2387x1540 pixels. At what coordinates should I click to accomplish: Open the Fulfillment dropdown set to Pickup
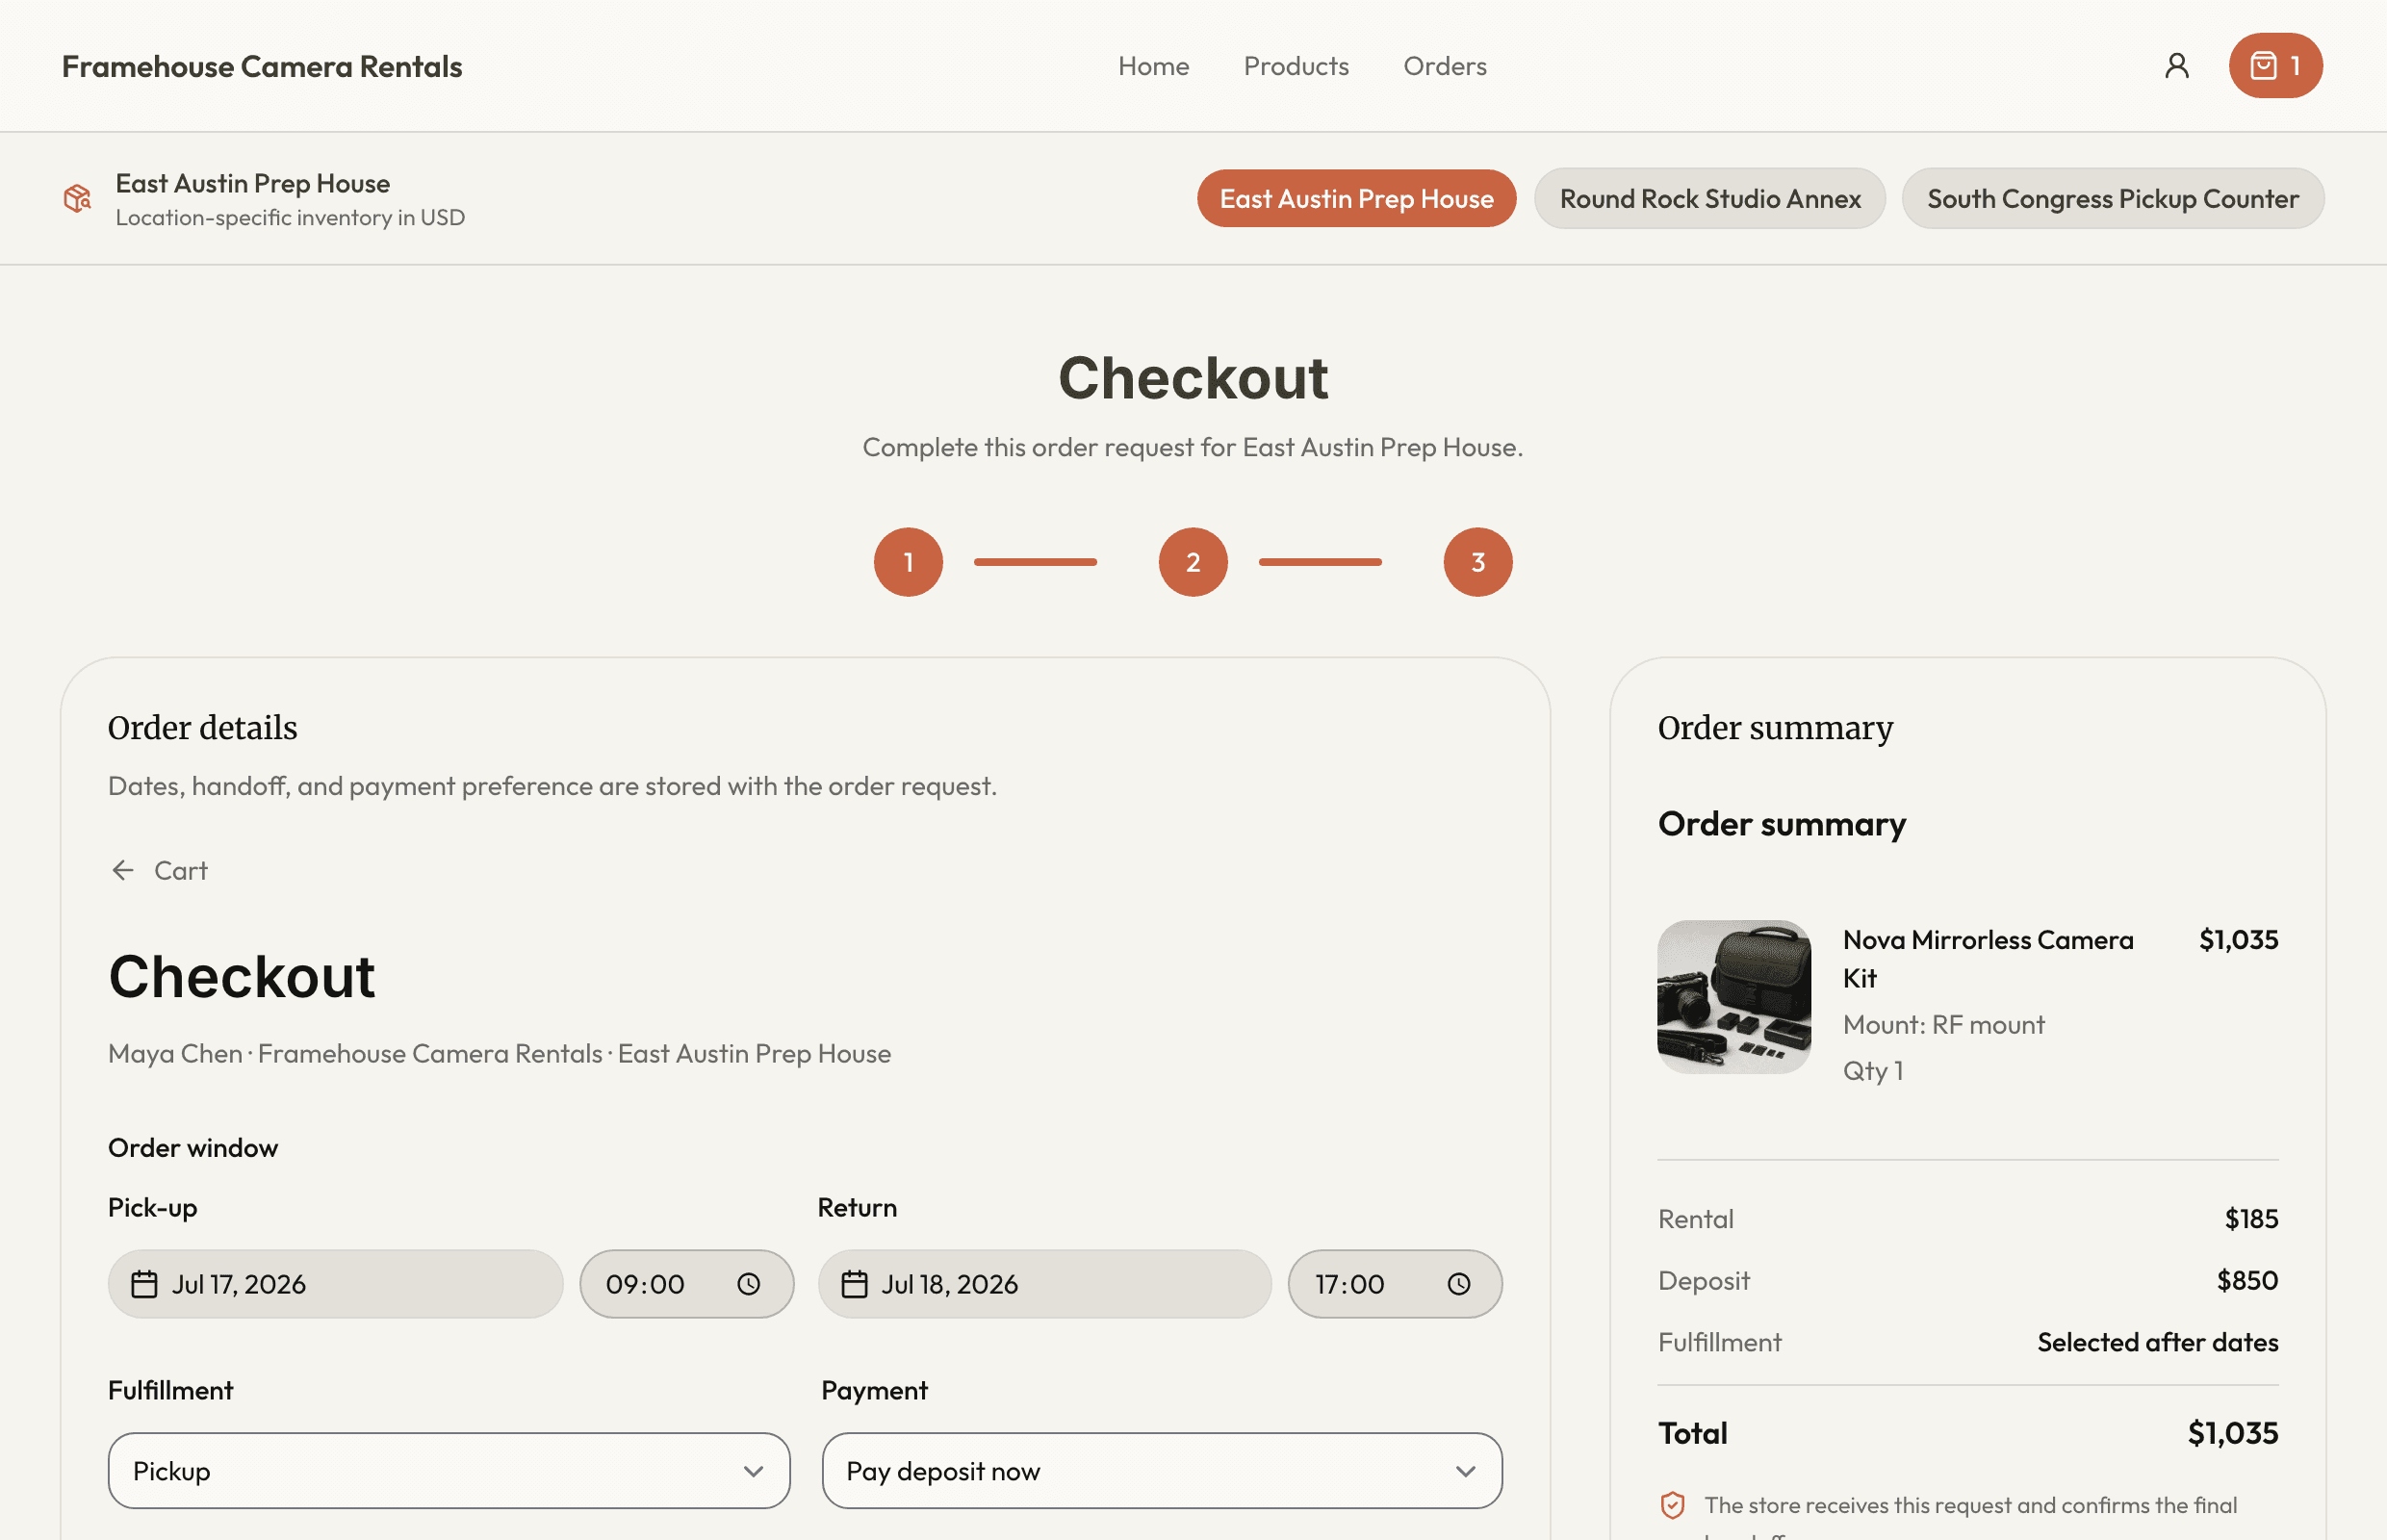(x=449, y=1471)
